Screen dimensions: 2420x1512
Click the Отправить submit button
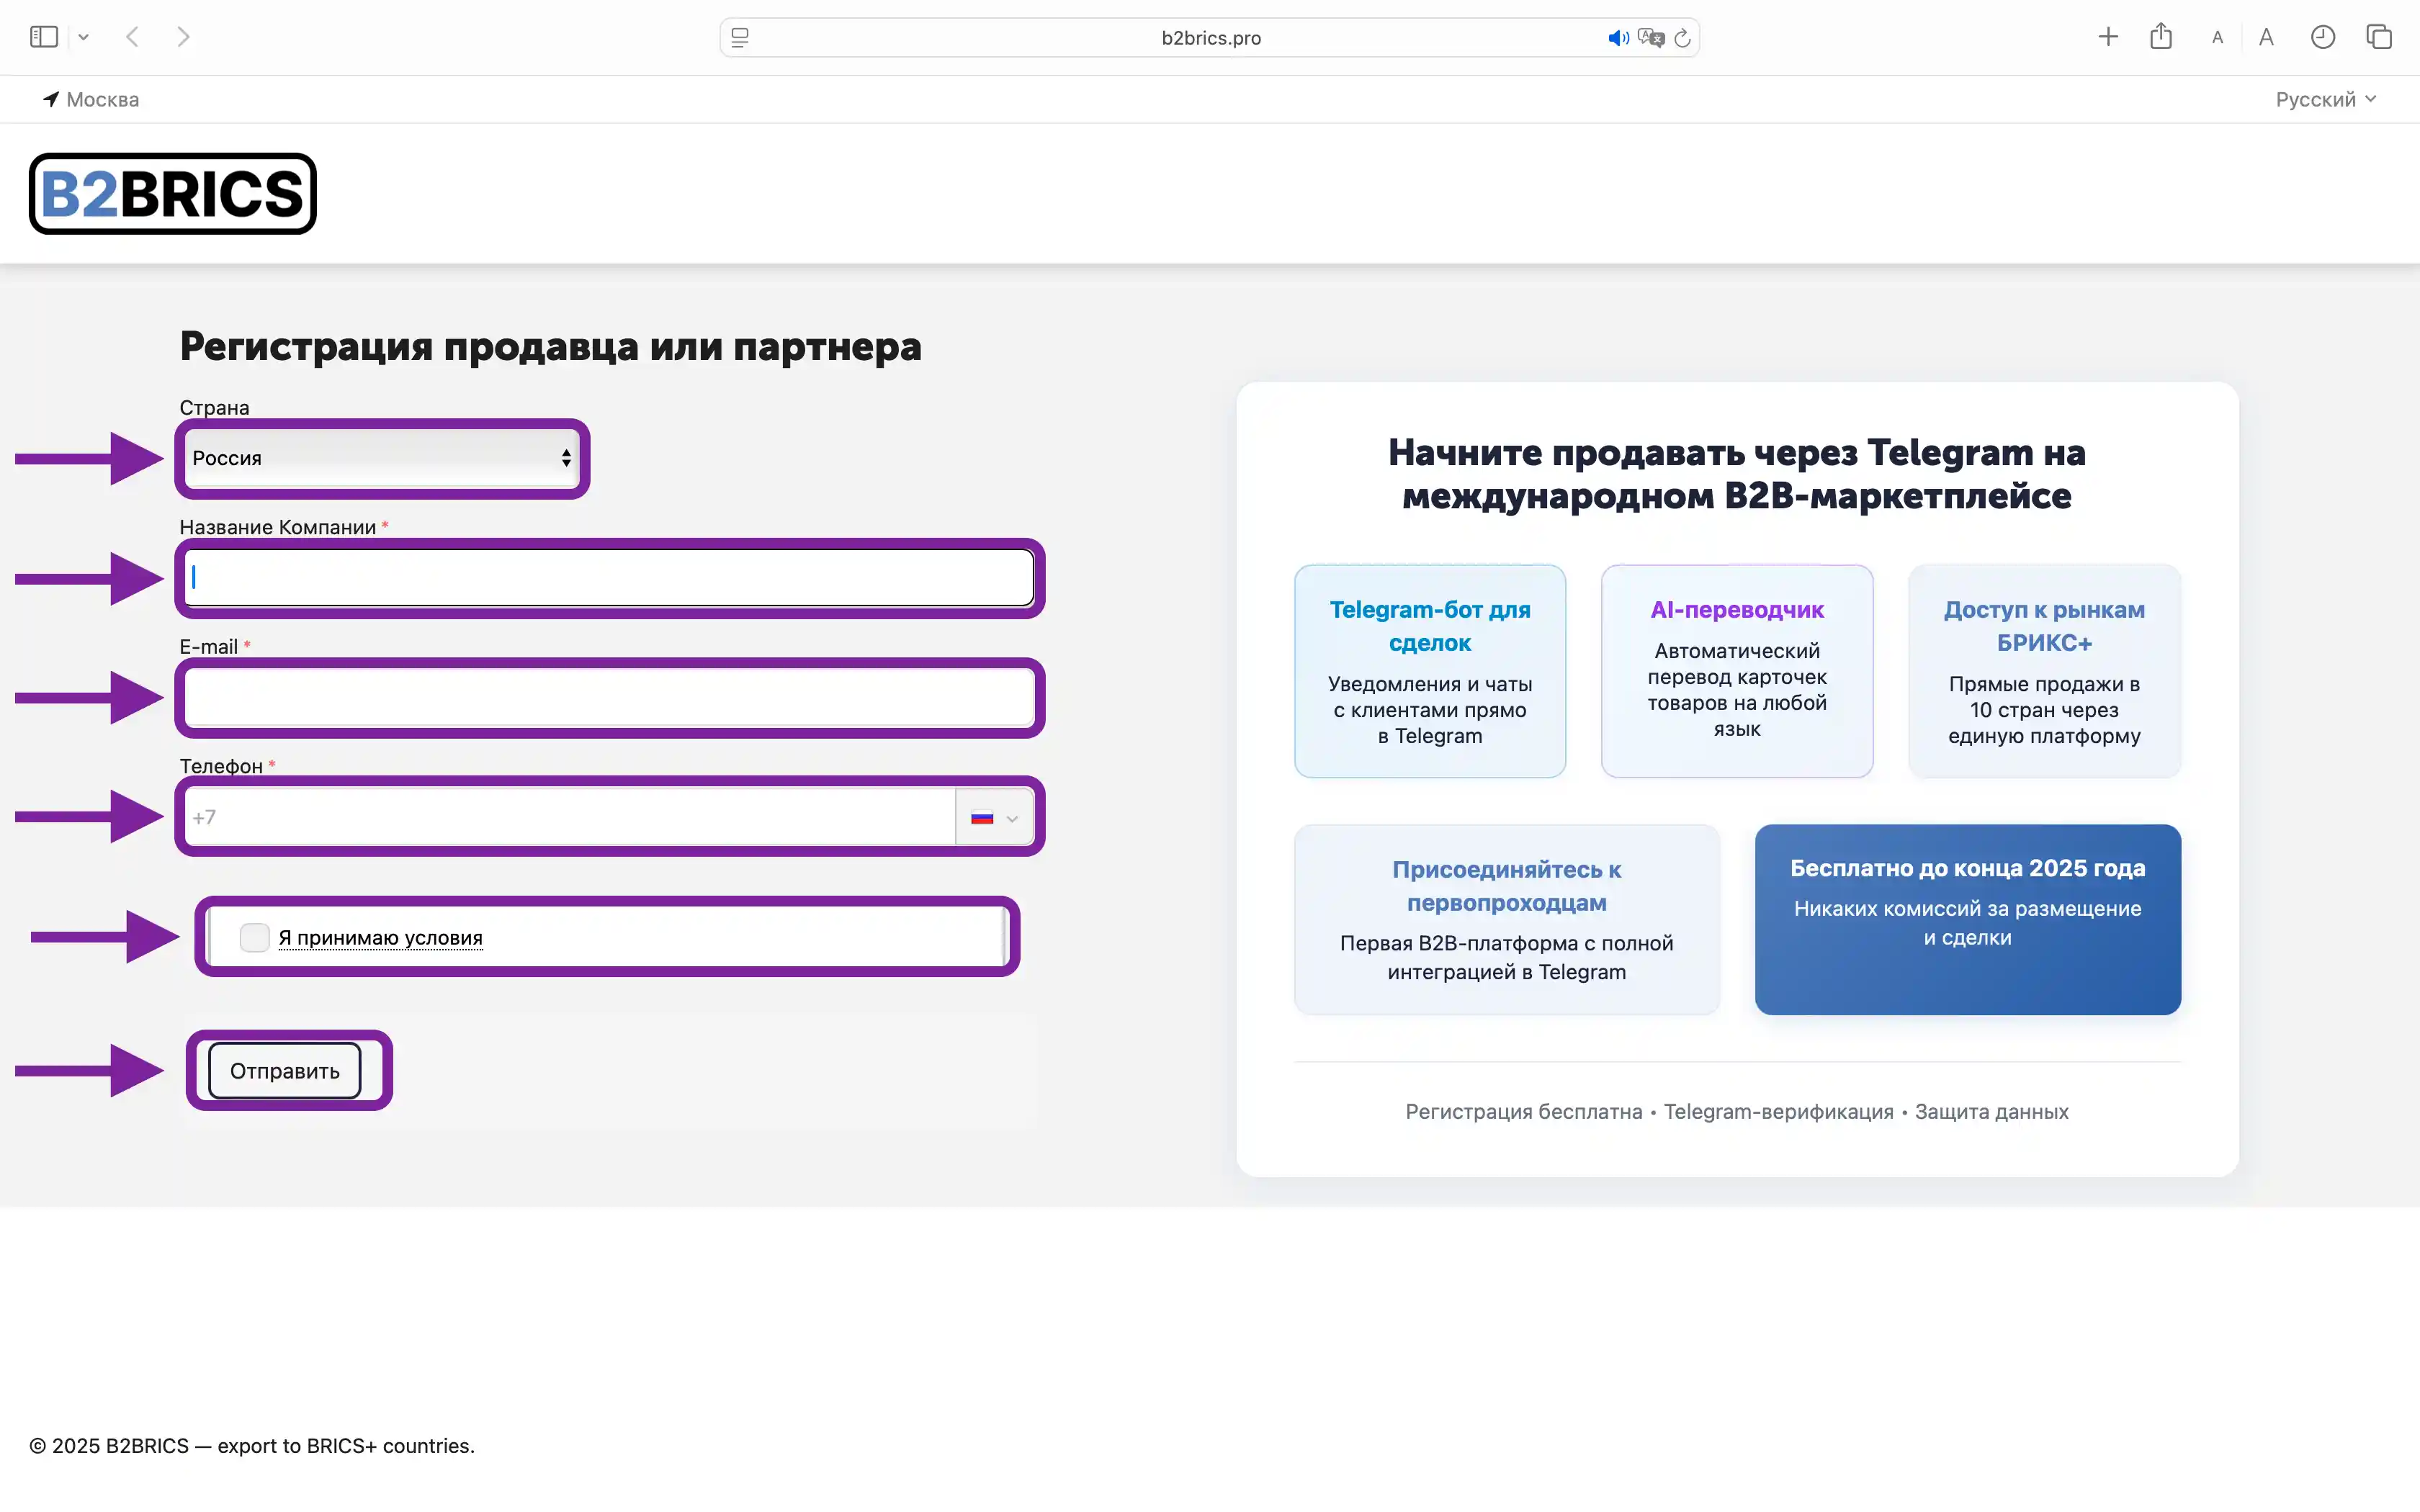point(284,1071)
